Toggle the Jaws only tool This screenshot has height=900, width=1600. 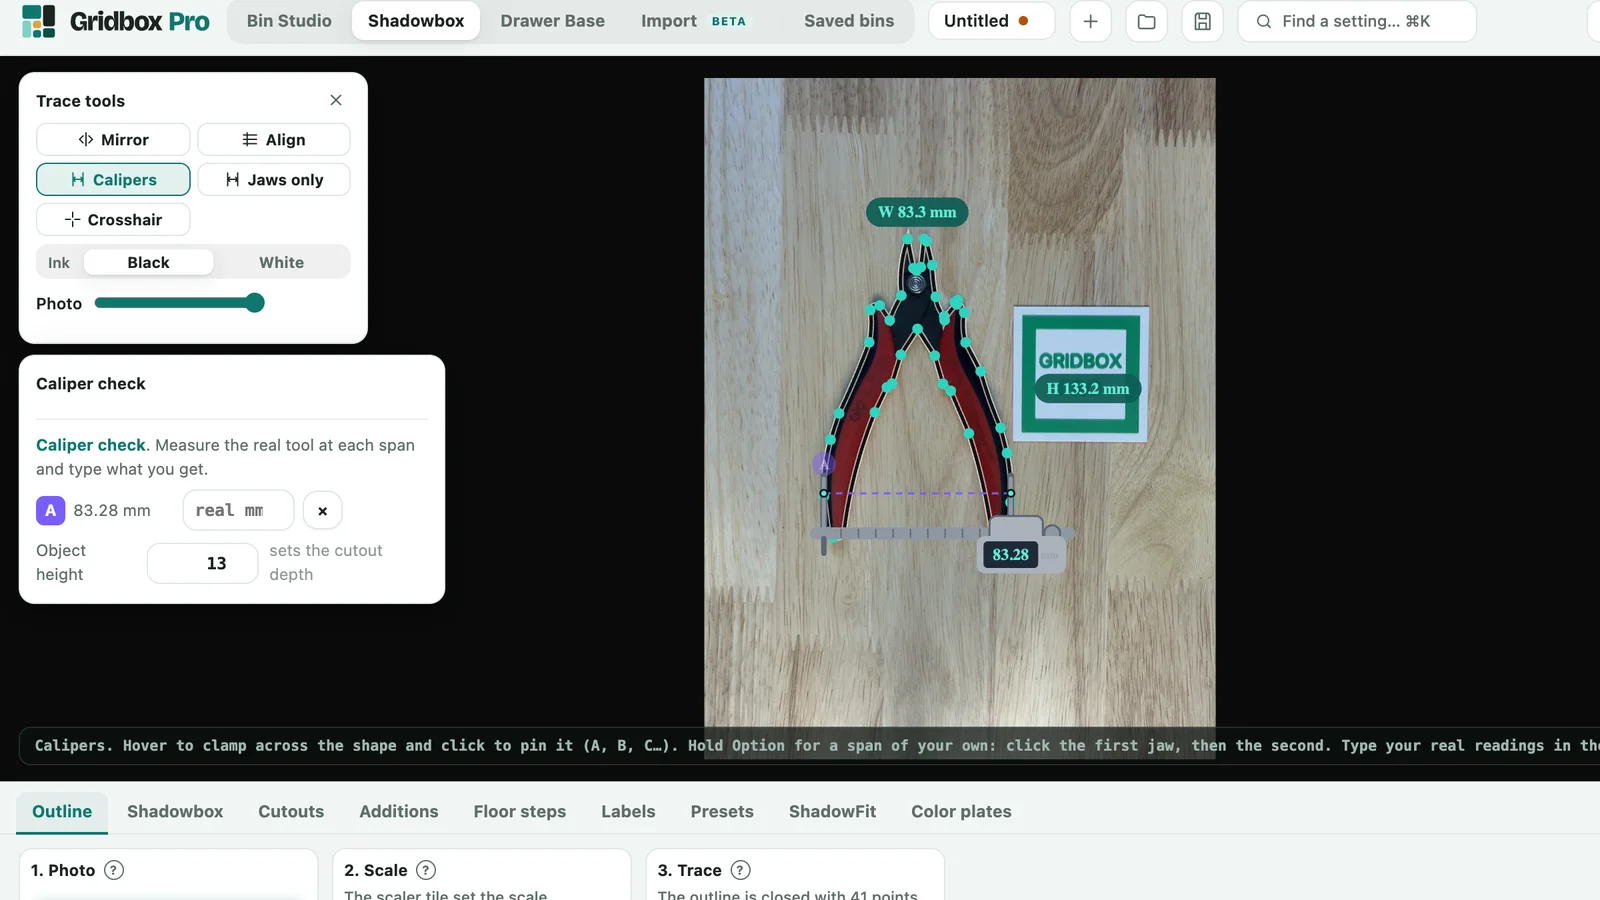tap(274, 179)
